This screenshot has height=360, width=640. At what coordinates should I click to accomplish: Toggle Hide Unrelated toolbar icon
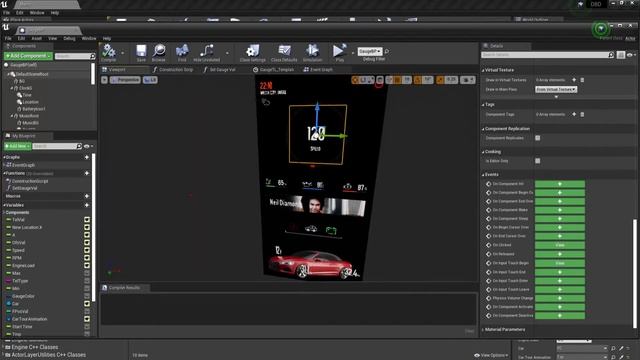(x=207, y=52)
